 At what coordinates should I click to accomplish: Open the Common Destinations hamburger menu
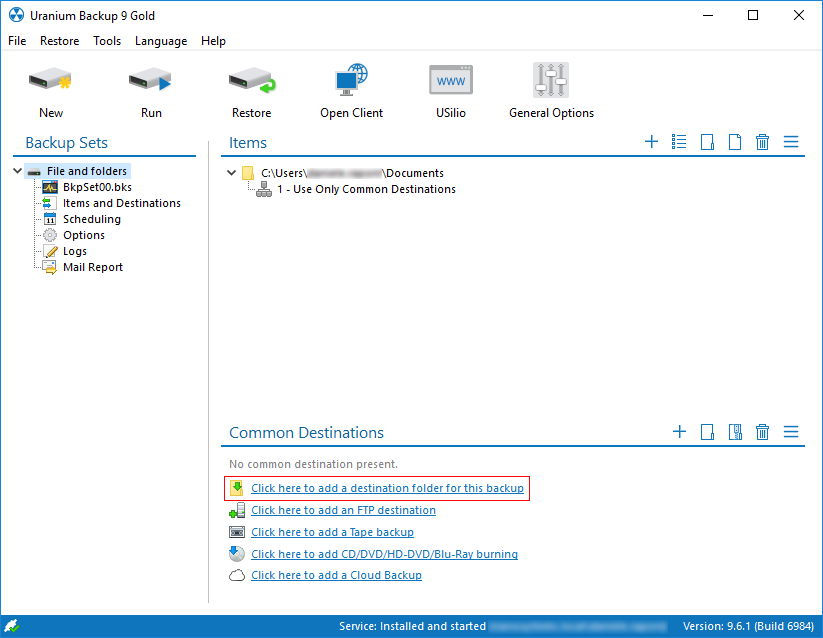pyautogui.click(x=790, y=432)
